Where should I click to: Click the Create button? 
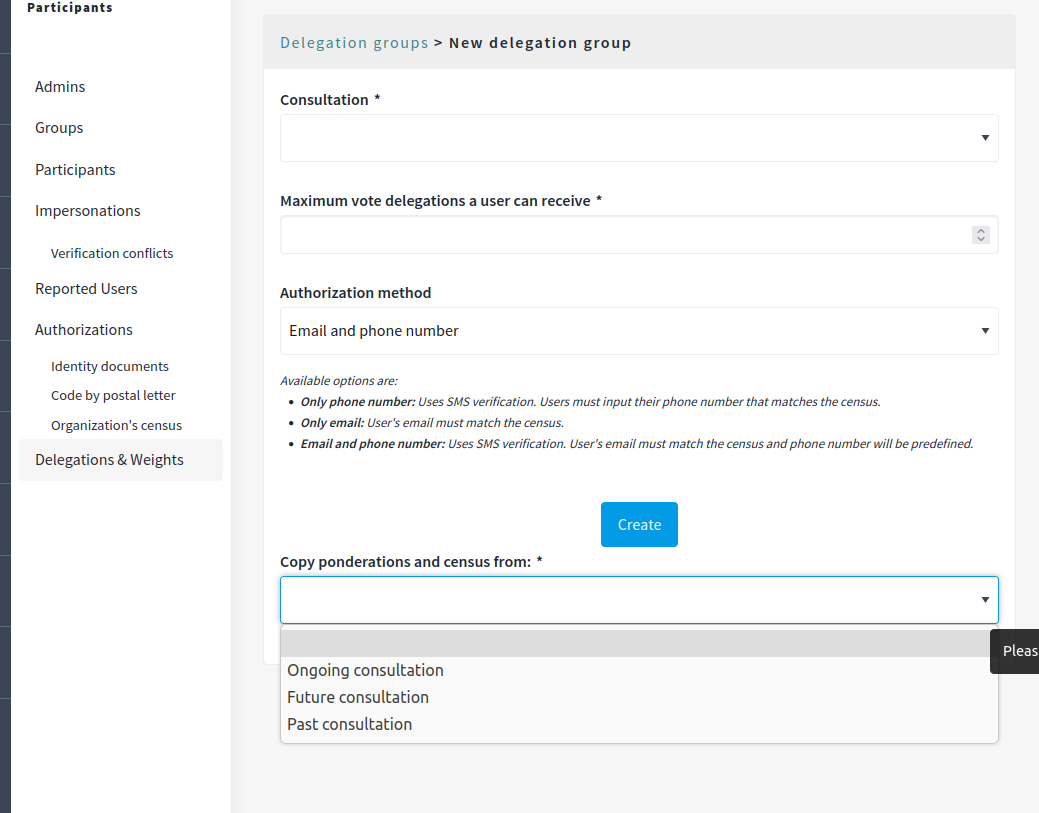click(639, 524)
